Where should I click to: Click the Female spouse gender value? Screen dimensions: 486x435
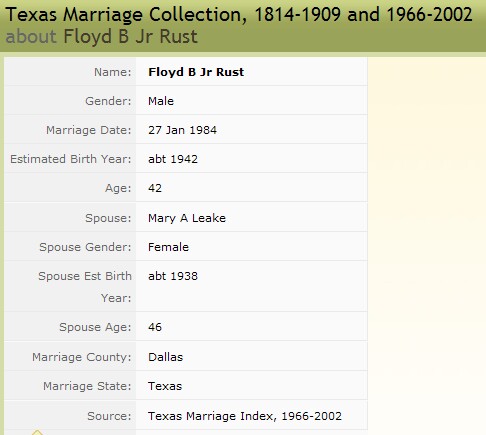click(x=168, y=247)
